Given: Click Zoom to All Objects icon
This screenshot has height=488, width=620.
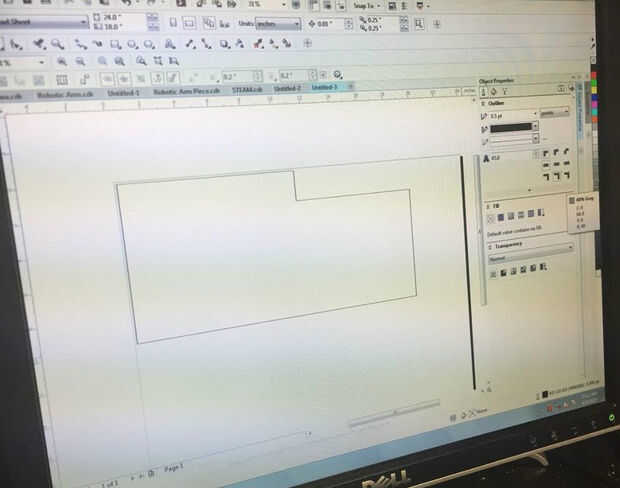Looking at the screenshot, I should [119, 61].
